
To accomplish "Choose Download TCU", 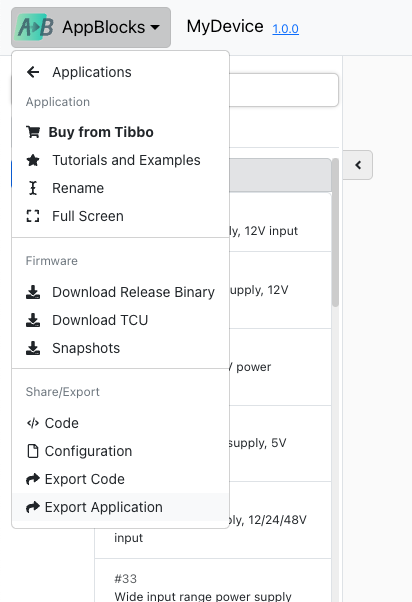I will coord(120,320).
